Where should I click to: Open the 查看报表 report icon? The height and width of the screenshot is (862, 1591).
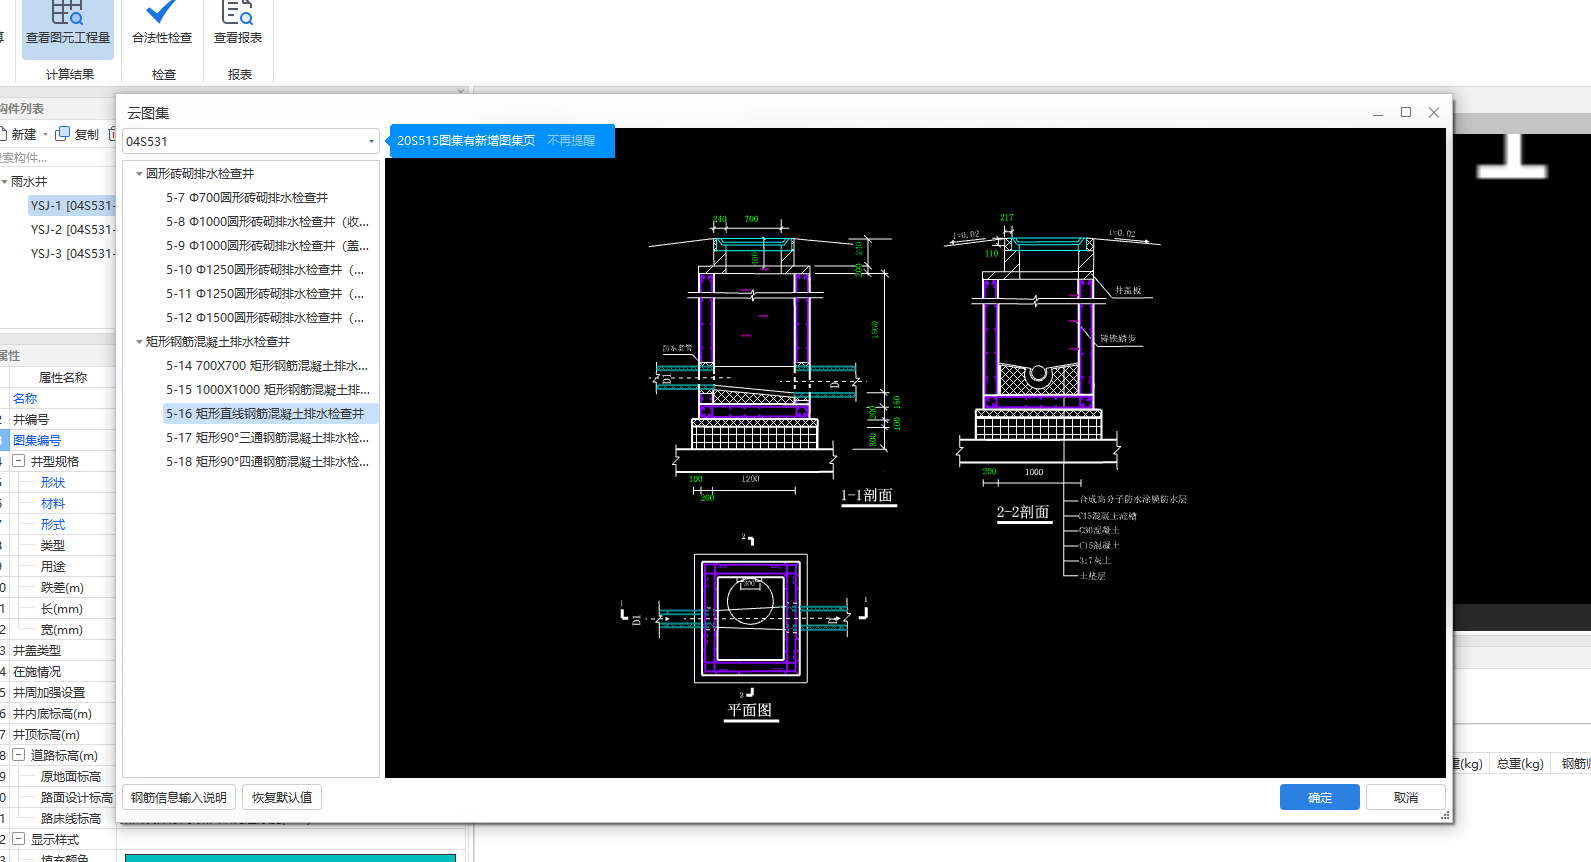pos(238,25)
